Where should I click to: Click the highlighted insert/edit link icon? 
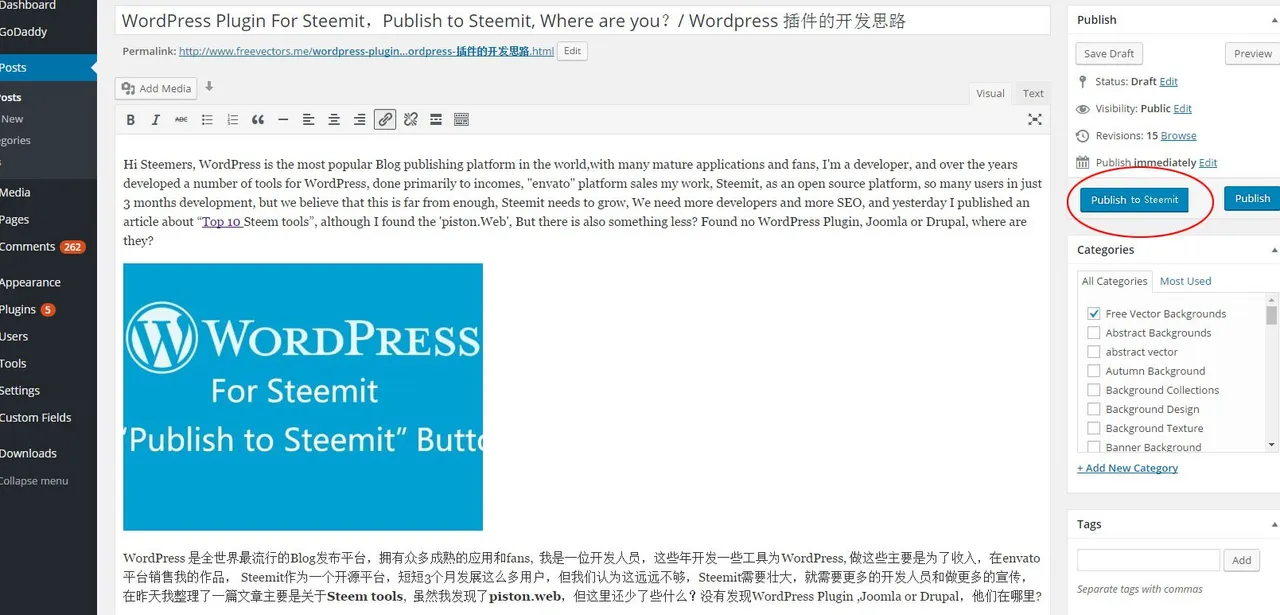click(385, 120)
